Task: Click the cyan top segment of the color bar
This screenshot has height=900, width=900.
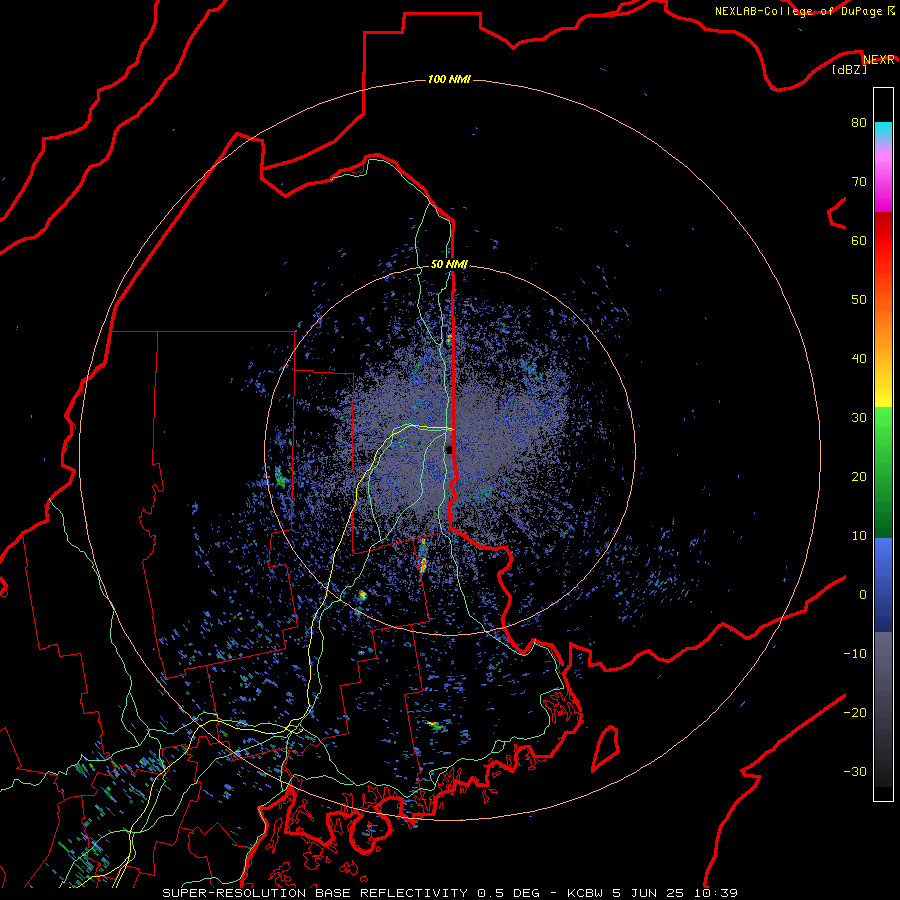Action: point(883,132)
